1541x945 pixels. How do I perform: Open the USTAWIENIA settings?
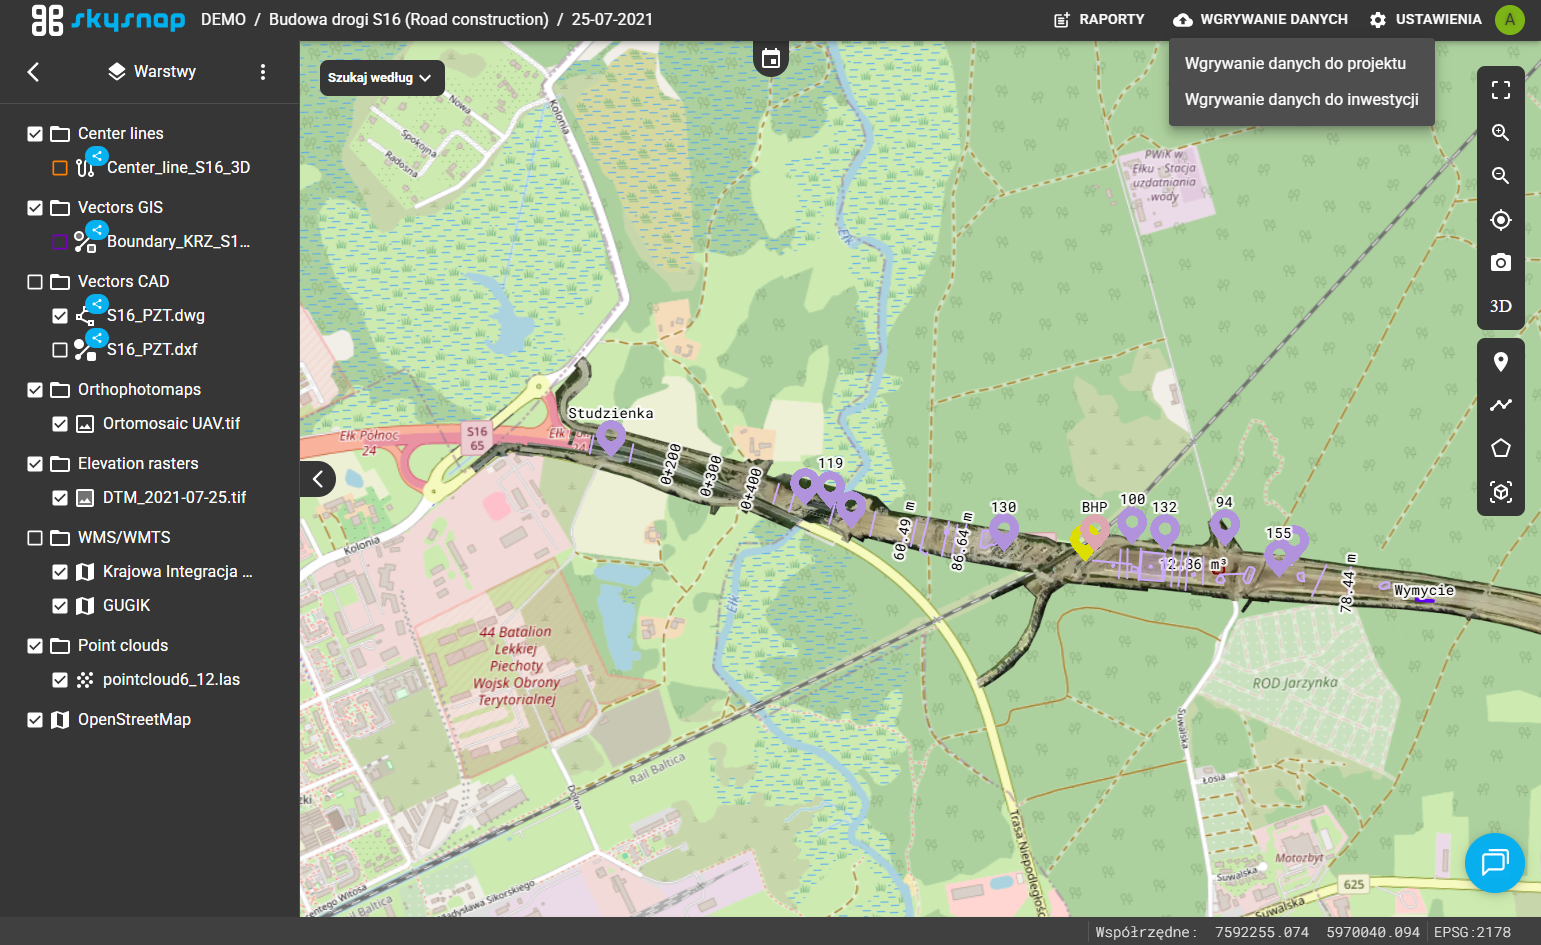(1425, 19)
